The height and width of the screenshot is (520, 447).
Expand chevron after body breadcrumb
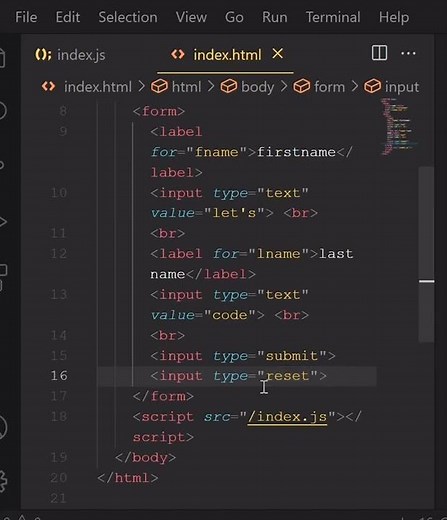pos(284,87)
